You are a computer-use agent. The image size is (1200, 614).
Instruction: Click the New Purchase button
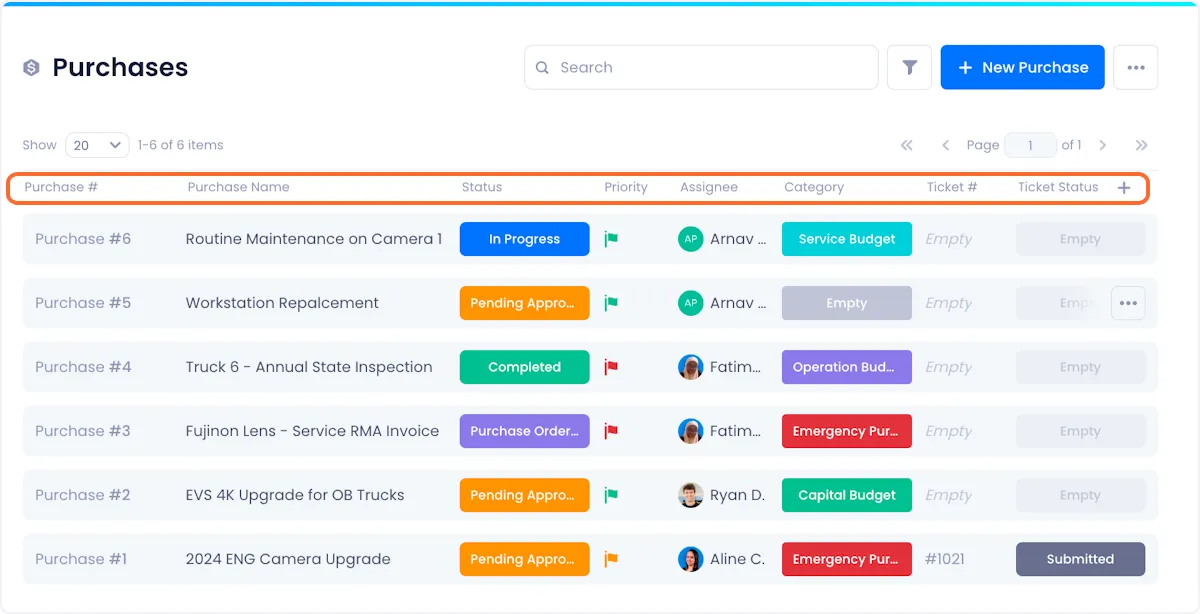1022,67
